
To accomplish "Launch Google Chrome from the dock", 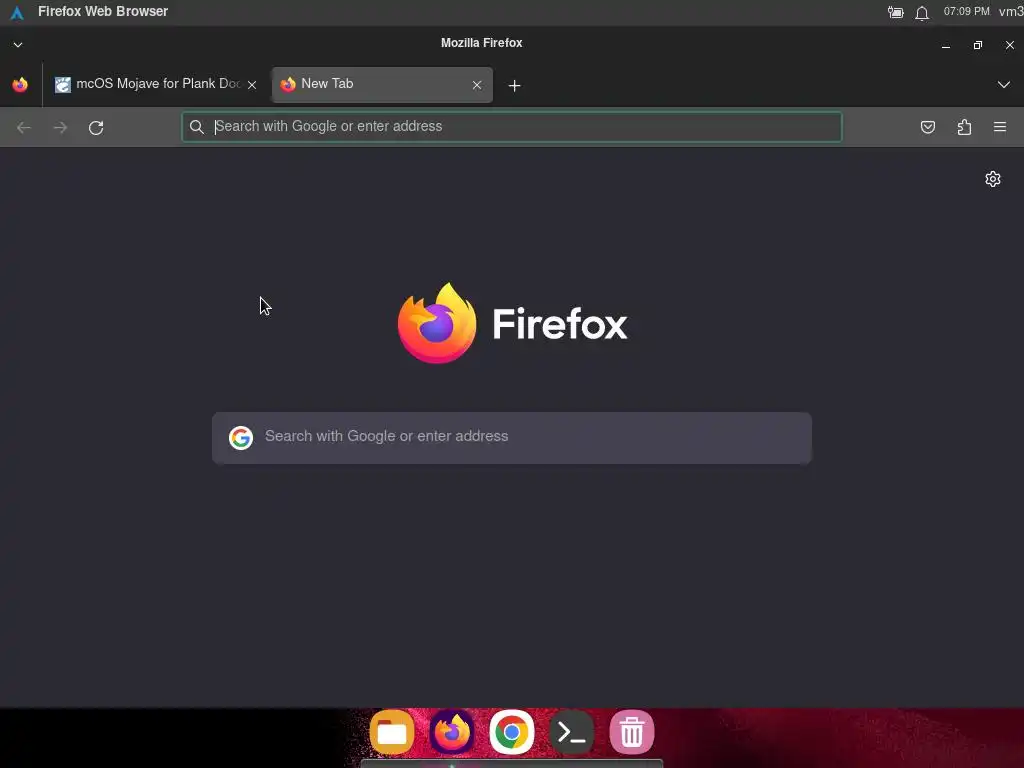I will click(x=512, y=732).
